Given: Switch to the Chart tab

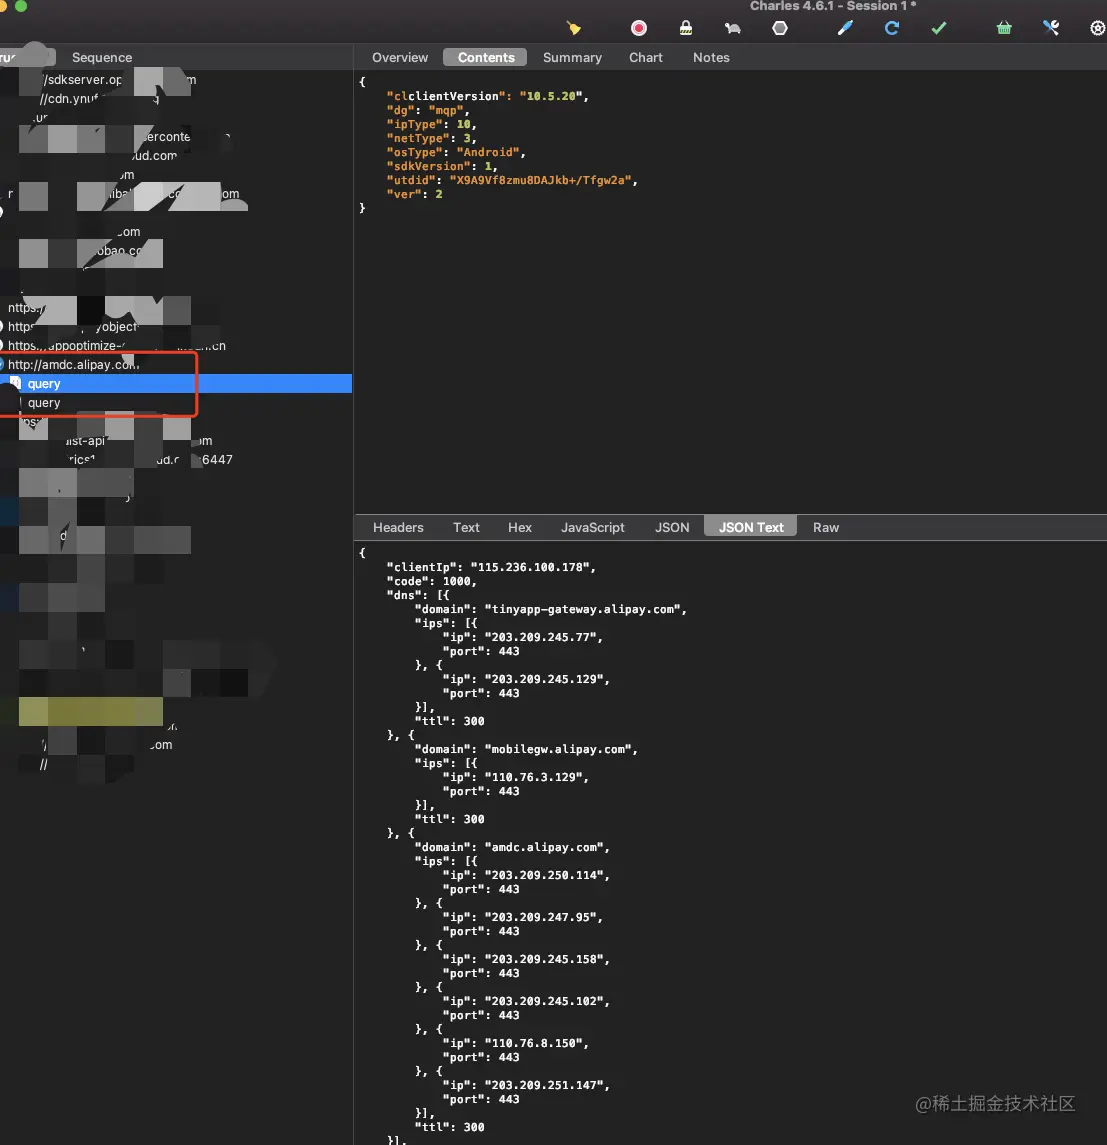Looking at the screenshot, I should [646, 58].
